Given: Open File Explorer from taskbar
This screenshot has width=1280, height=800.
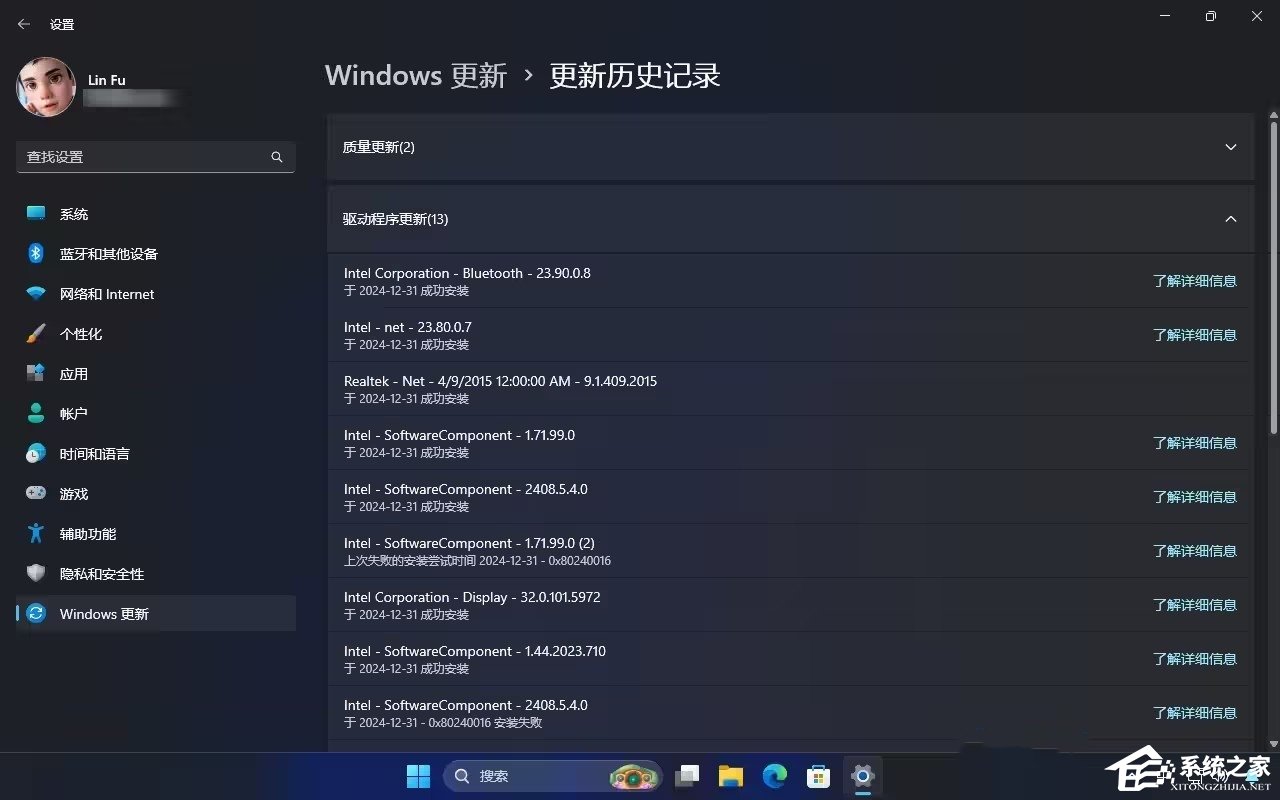Looking at the screenshot, I should tap(731, 776).
